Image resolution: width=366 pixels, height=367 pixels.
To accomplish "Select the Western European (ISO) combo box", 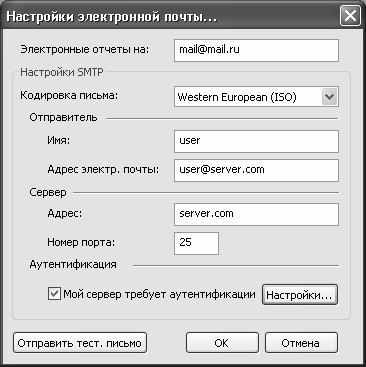I will 256,97.
